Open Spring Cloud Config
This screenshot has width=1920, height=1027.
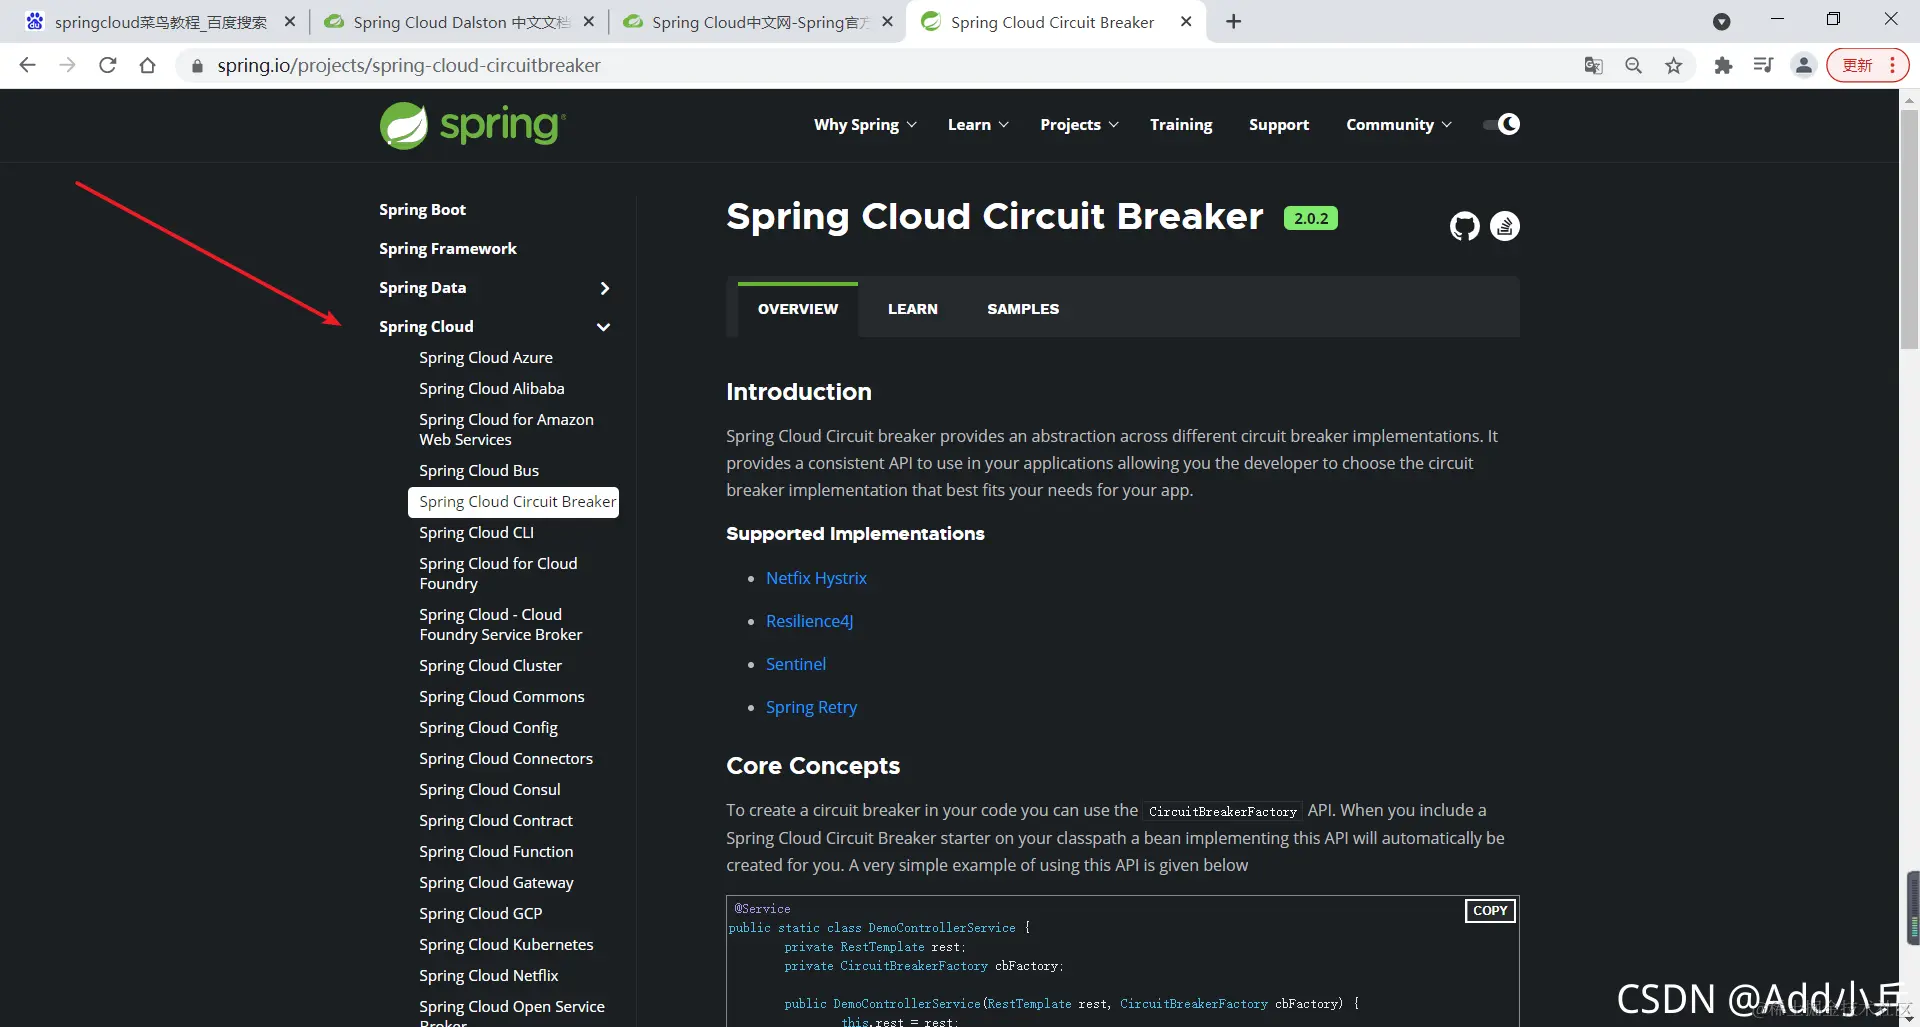tap(488, 728)
